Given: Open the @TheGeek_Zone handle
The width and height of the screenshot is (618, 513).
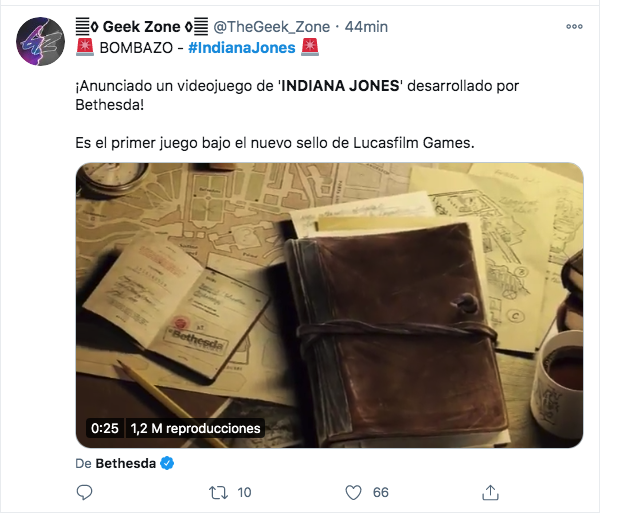Looking at the screenshot, I should tap(272, 27).
